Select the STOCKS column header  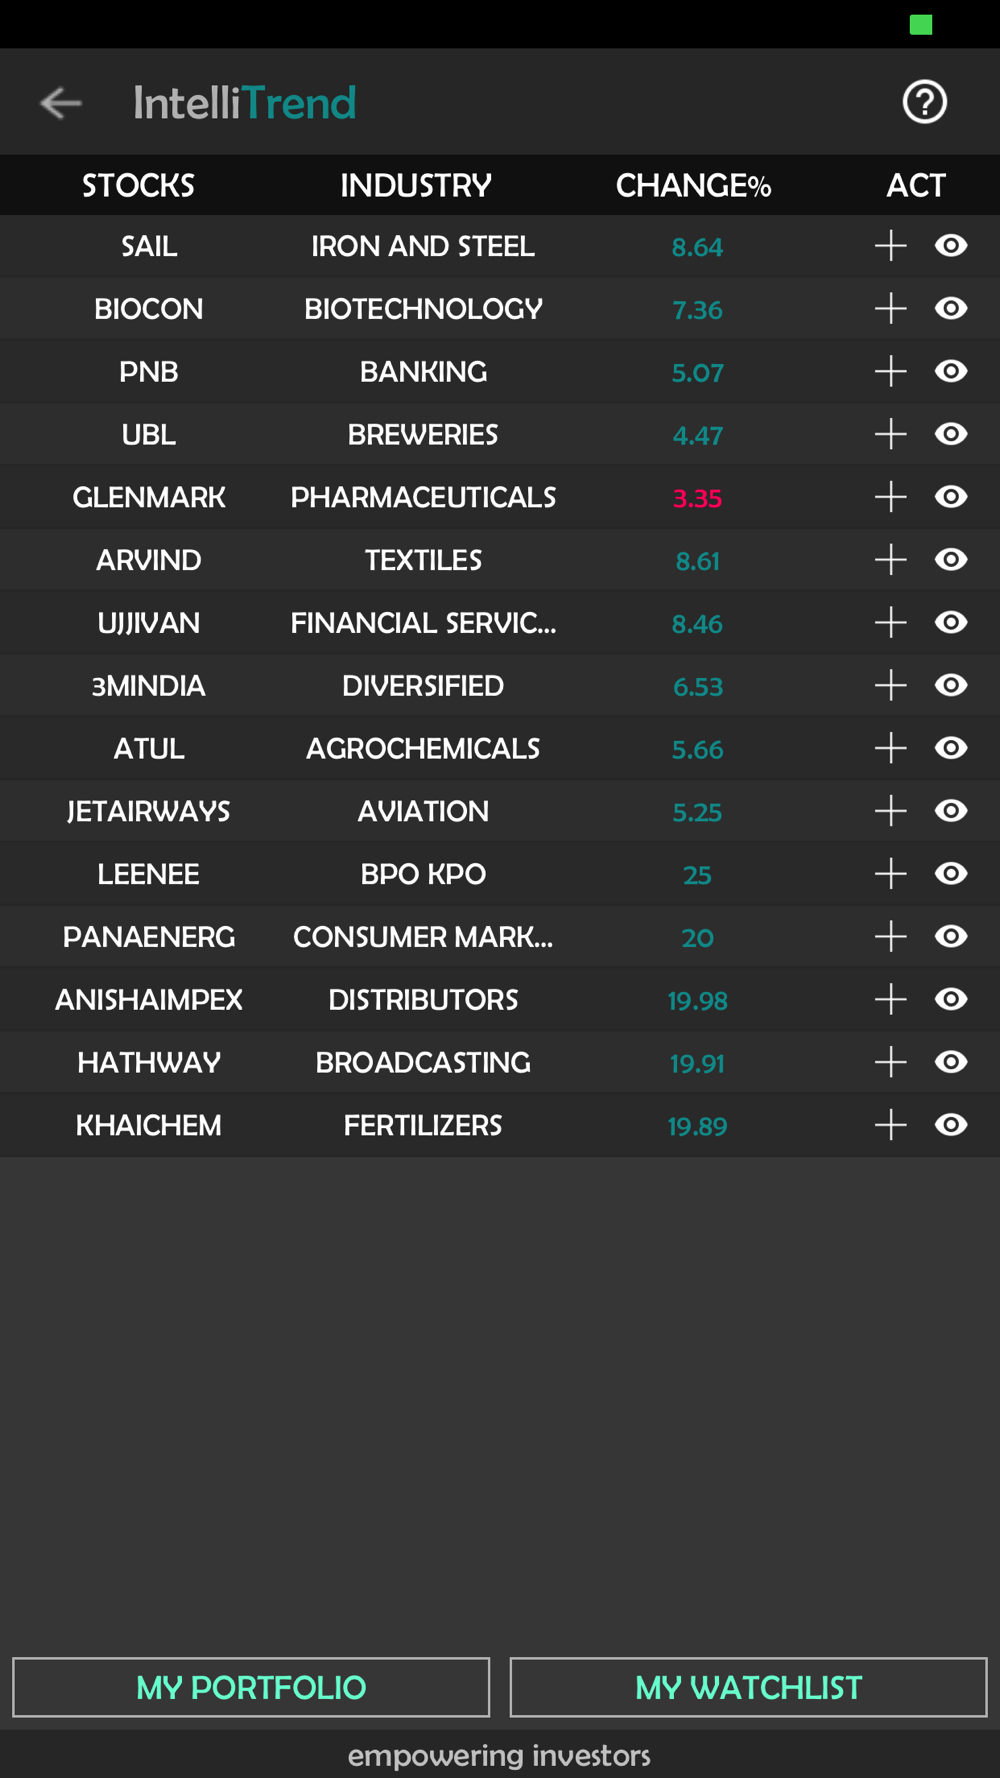click(138, 186)
